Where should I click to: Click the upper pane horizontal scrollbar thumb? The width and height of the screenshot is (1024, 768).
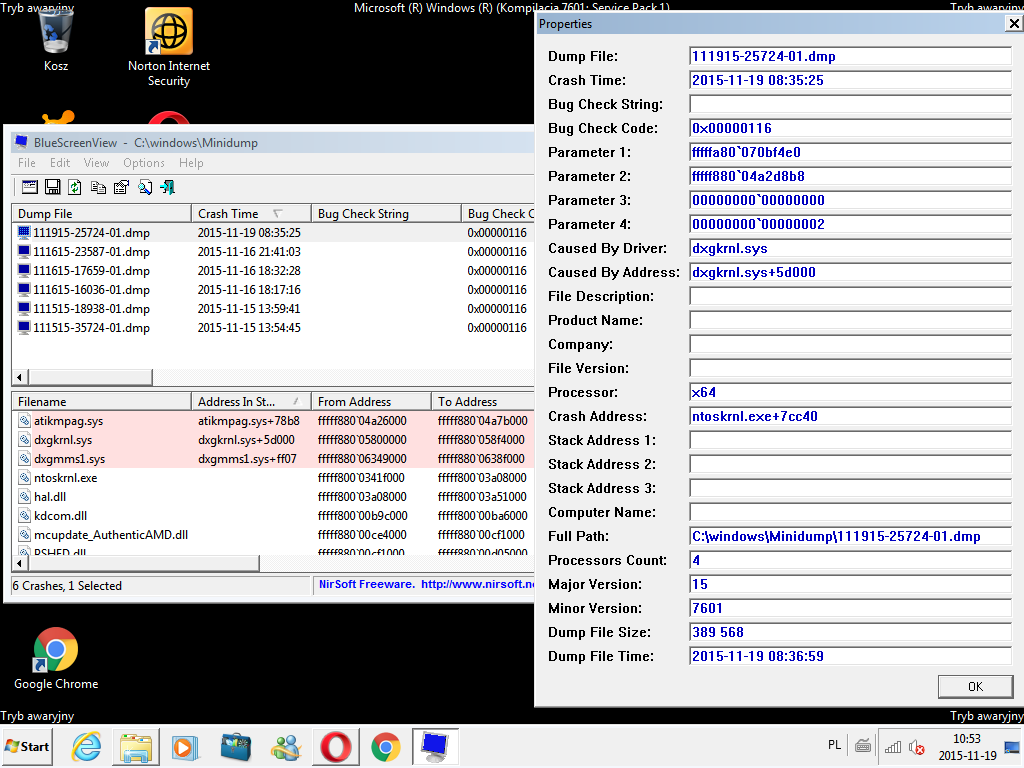(89, 377)
